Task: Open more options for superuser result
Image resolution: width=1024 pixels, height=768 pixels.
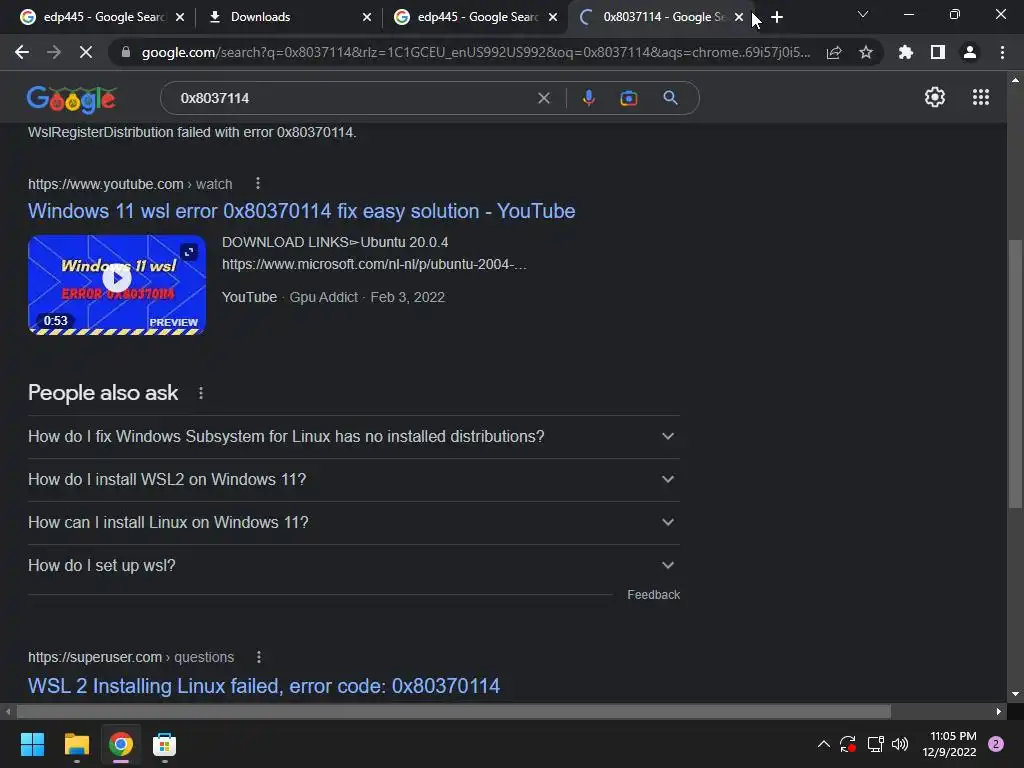Action: click(x=259, y=657)
